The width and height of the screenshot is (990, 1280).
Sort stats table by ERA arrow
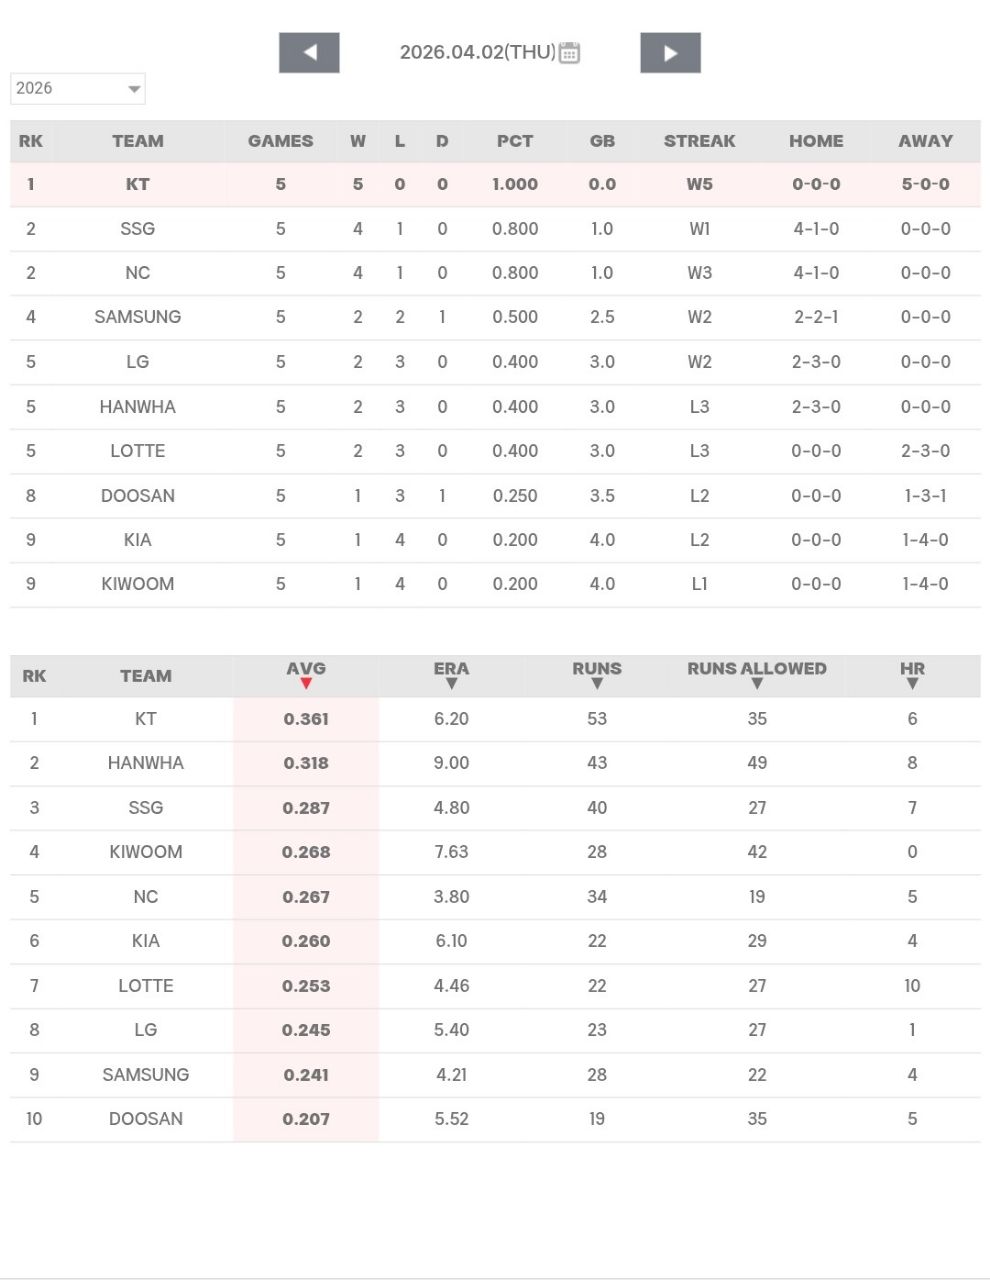pos(451,684)
